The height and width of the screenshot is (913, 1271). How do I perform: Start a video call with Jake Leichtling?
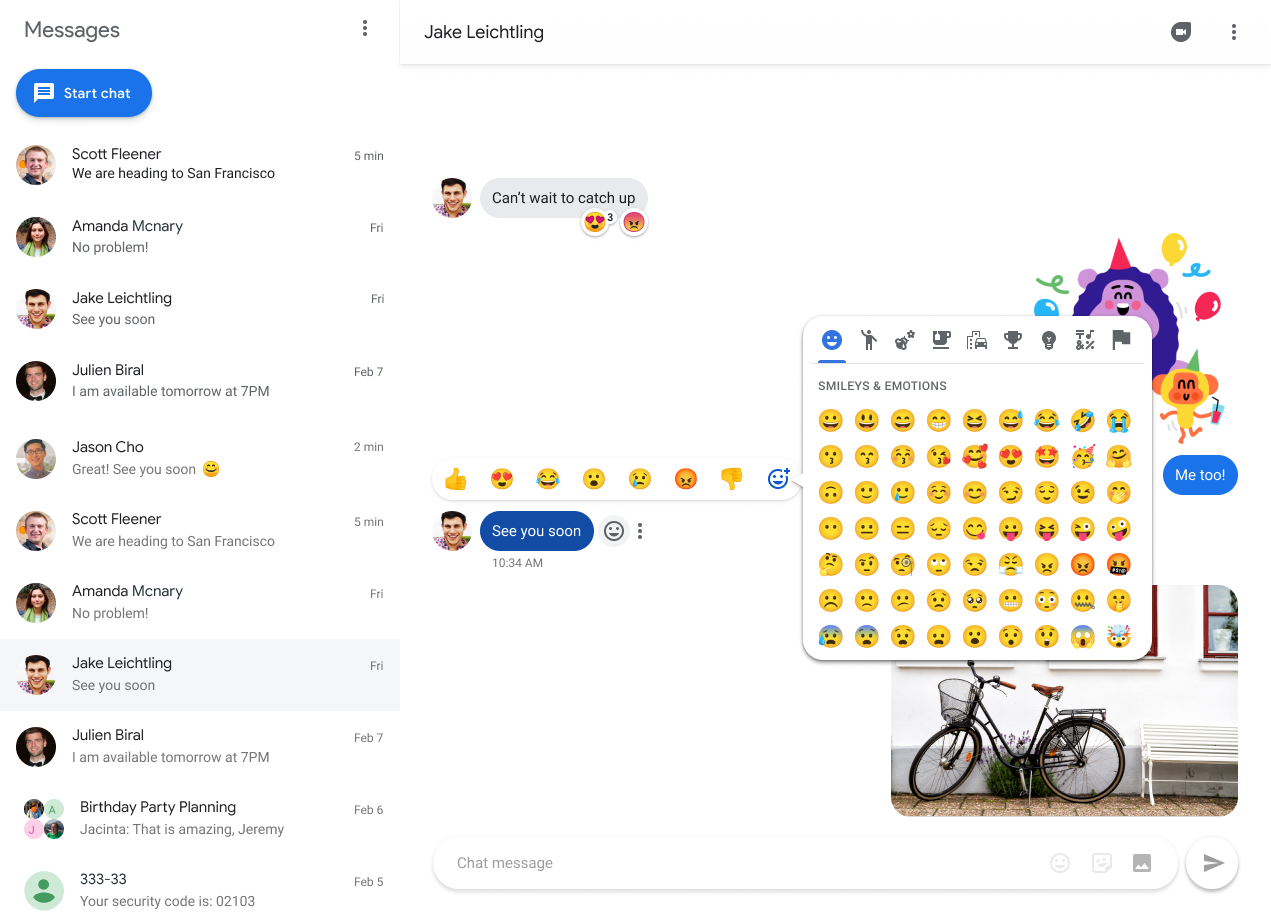(1181, 32)
